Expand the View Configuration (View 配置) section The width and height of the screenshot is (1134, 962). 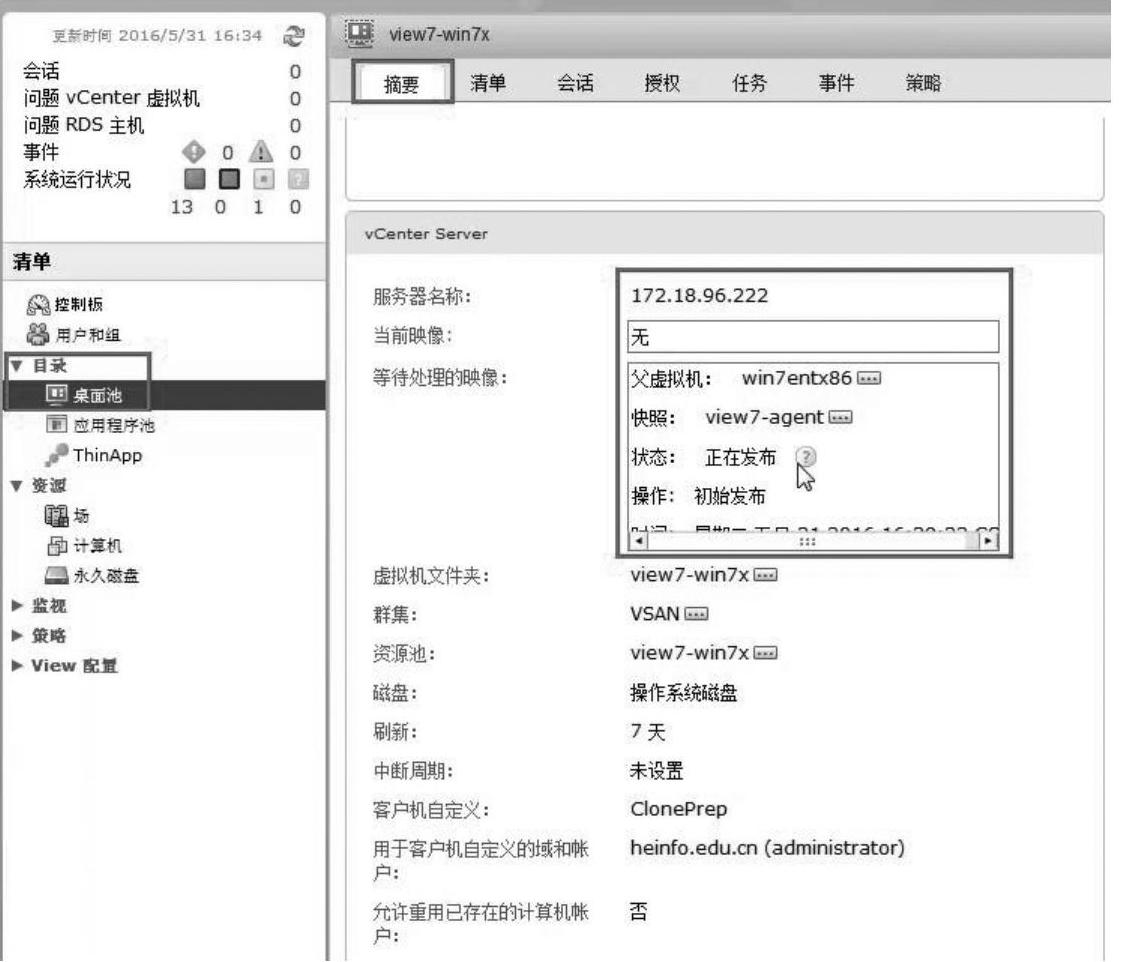point(17,666)
